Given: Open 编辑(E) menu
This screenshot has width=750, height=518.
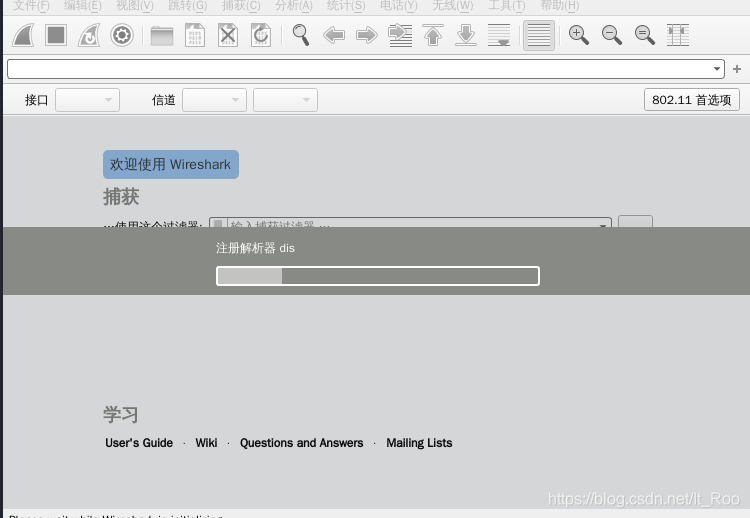Looking at the screenshot, I should [x=83, y=5].
